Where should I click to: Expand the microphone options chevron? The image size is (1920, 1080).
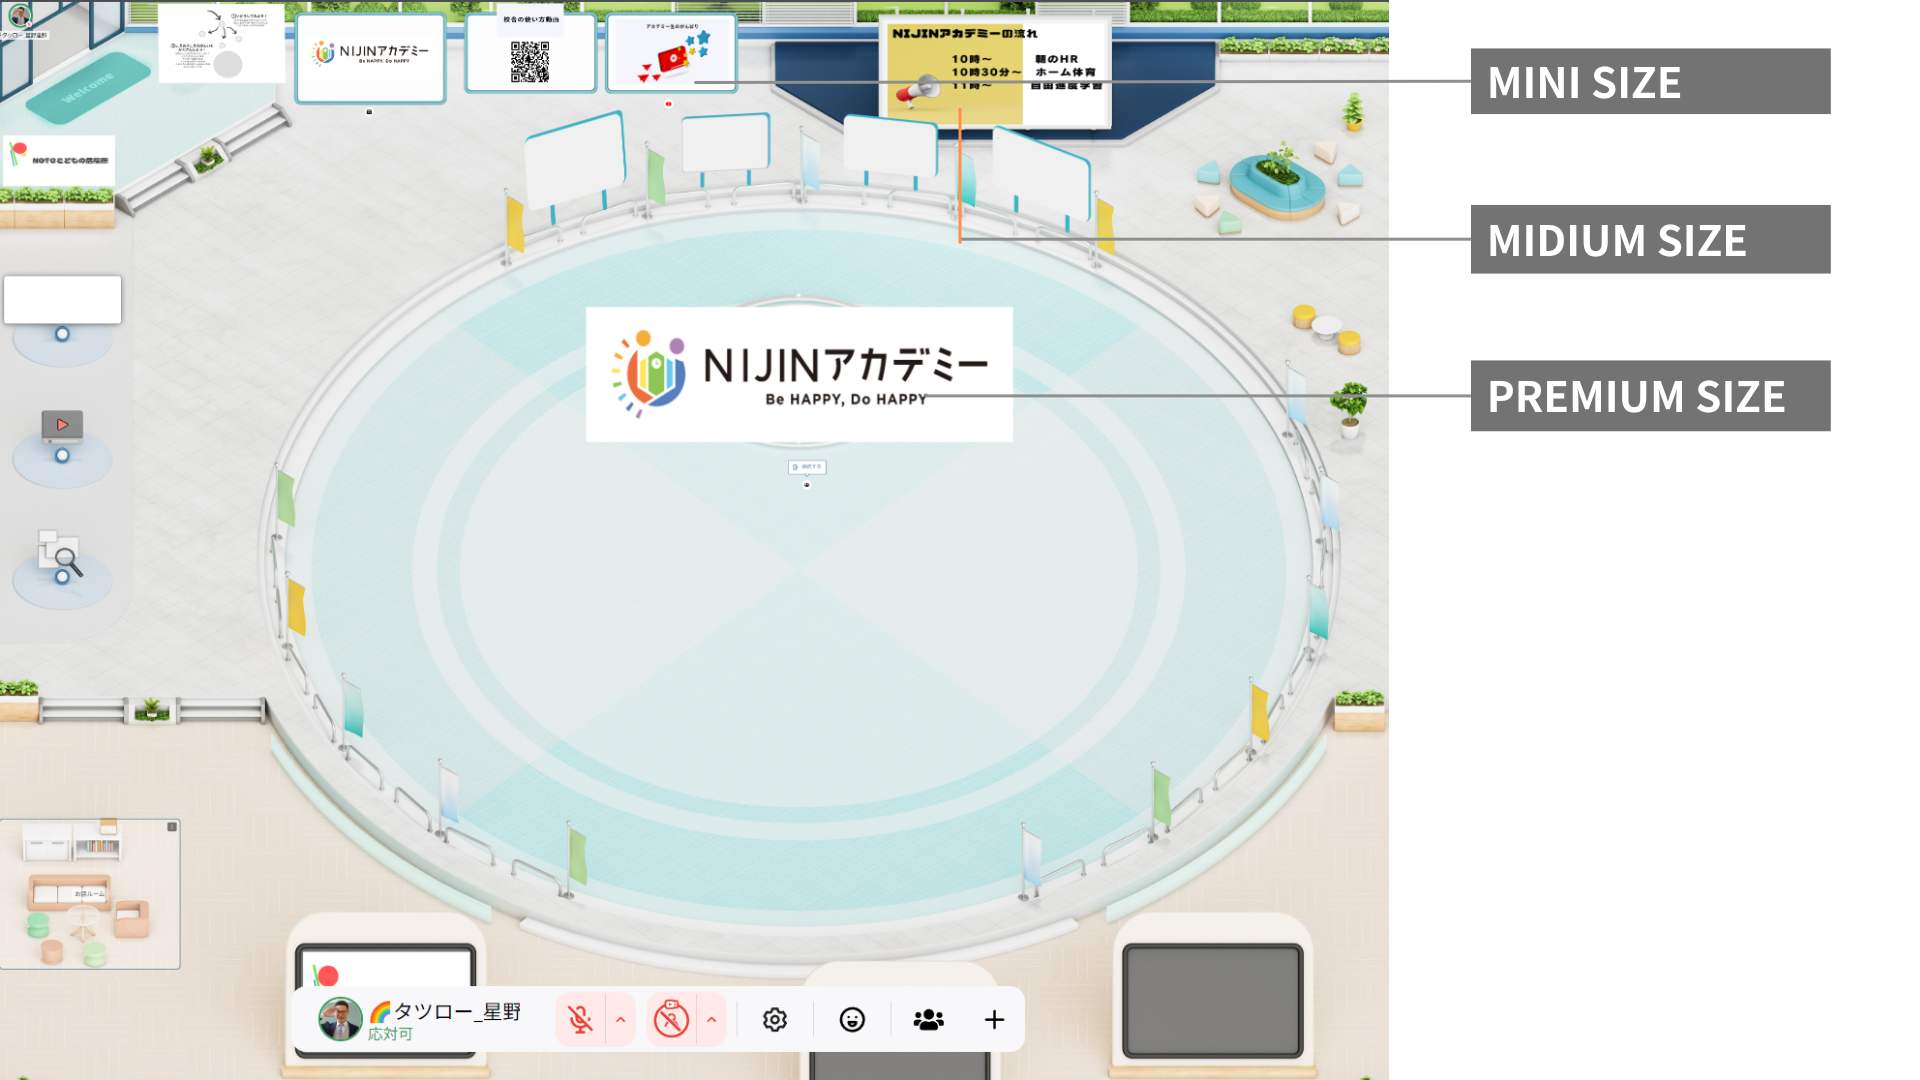[x=621, y=1020]
